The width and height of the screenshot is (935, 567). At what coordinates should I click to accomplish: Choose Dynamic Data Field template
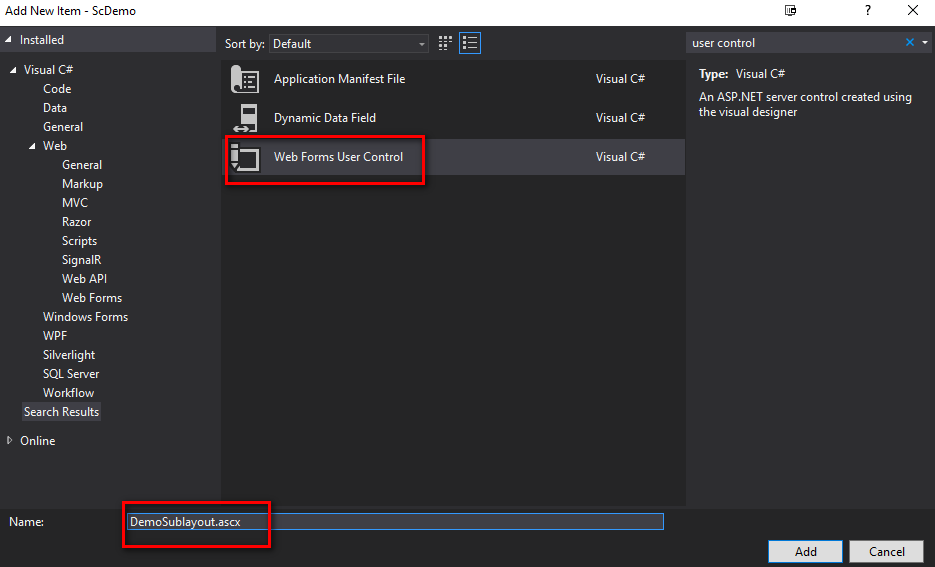453,118
